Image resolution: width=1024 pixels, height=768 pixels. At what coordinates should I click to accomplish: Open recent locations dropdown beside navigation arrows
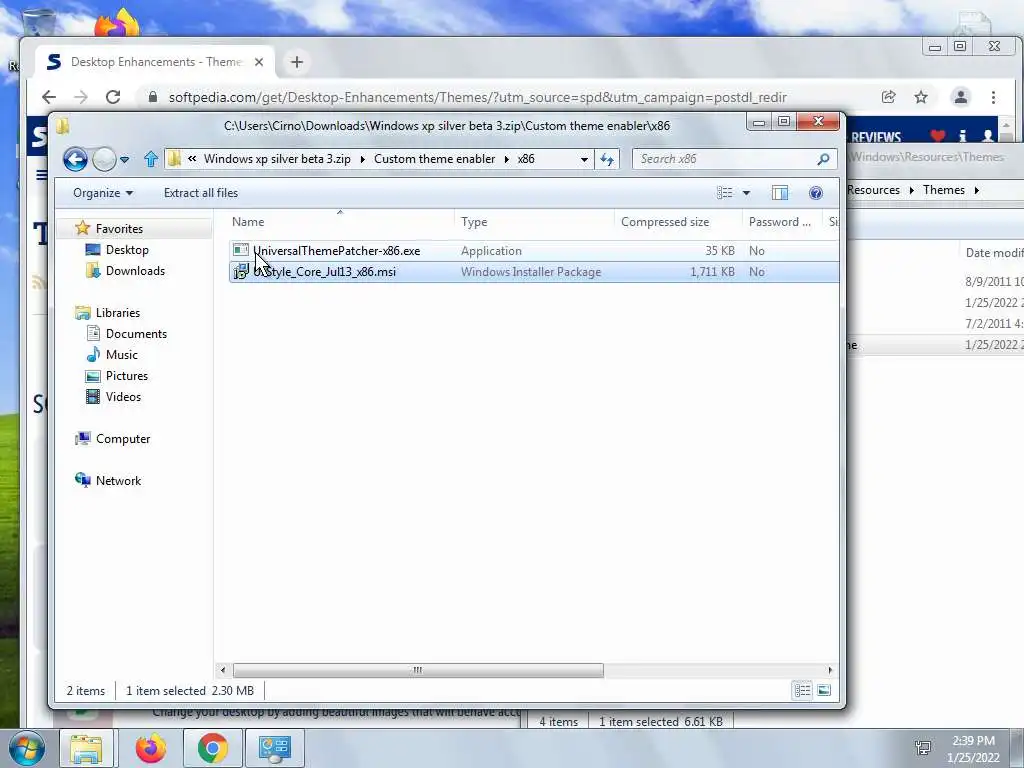[x=124, y=159]
